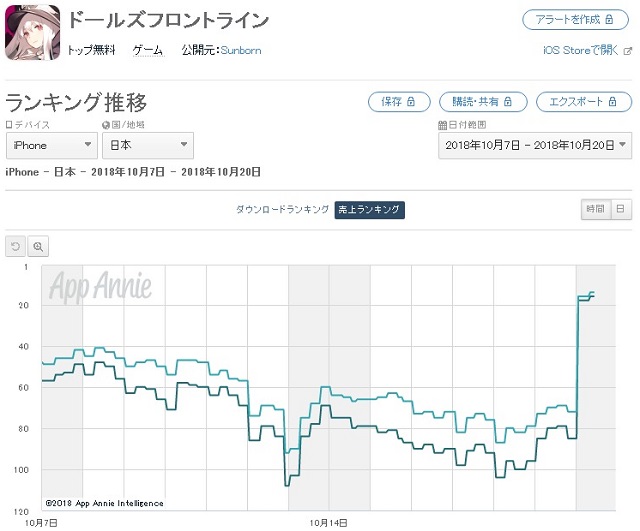Click the ゲーム category link

148,51
